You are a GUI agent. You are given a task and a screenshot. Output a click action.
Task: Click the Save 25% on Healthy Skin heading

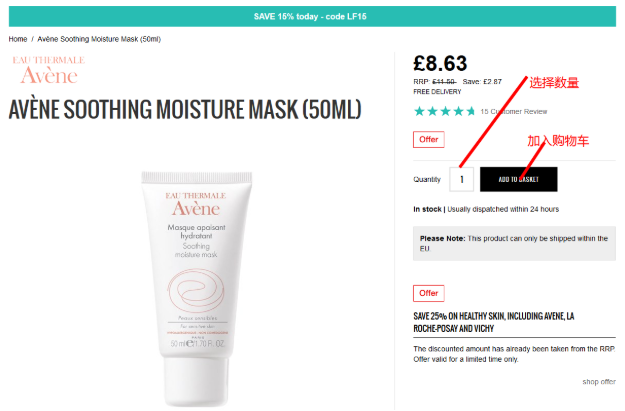click(x=494, y=322)
